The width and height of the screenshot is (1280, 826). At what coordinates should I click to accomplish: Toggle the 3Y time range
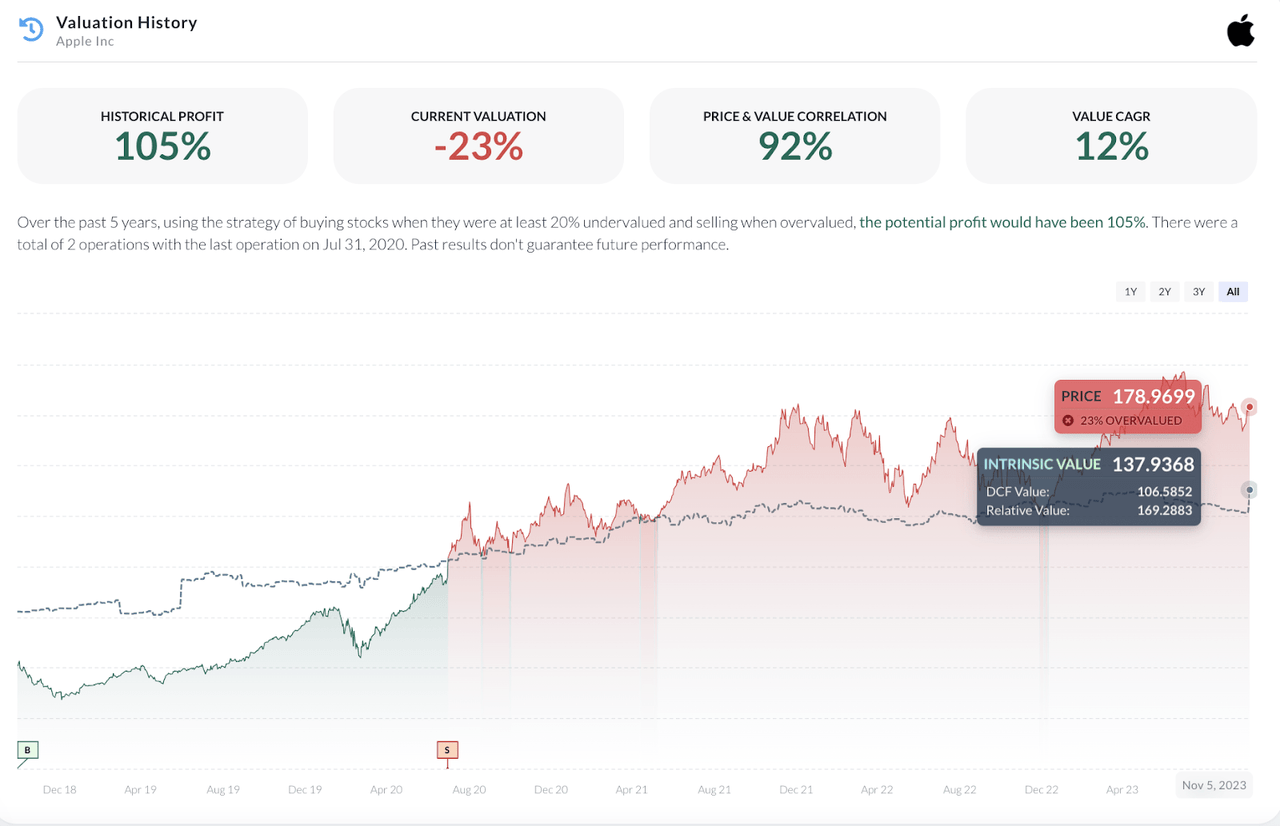[1198, 291]
